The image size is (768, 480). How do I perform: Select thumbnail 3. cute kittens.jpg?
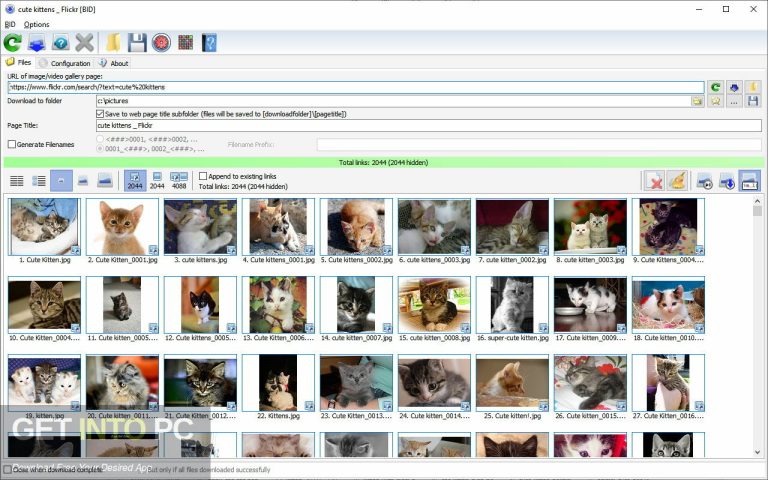(x=200, y=227)
